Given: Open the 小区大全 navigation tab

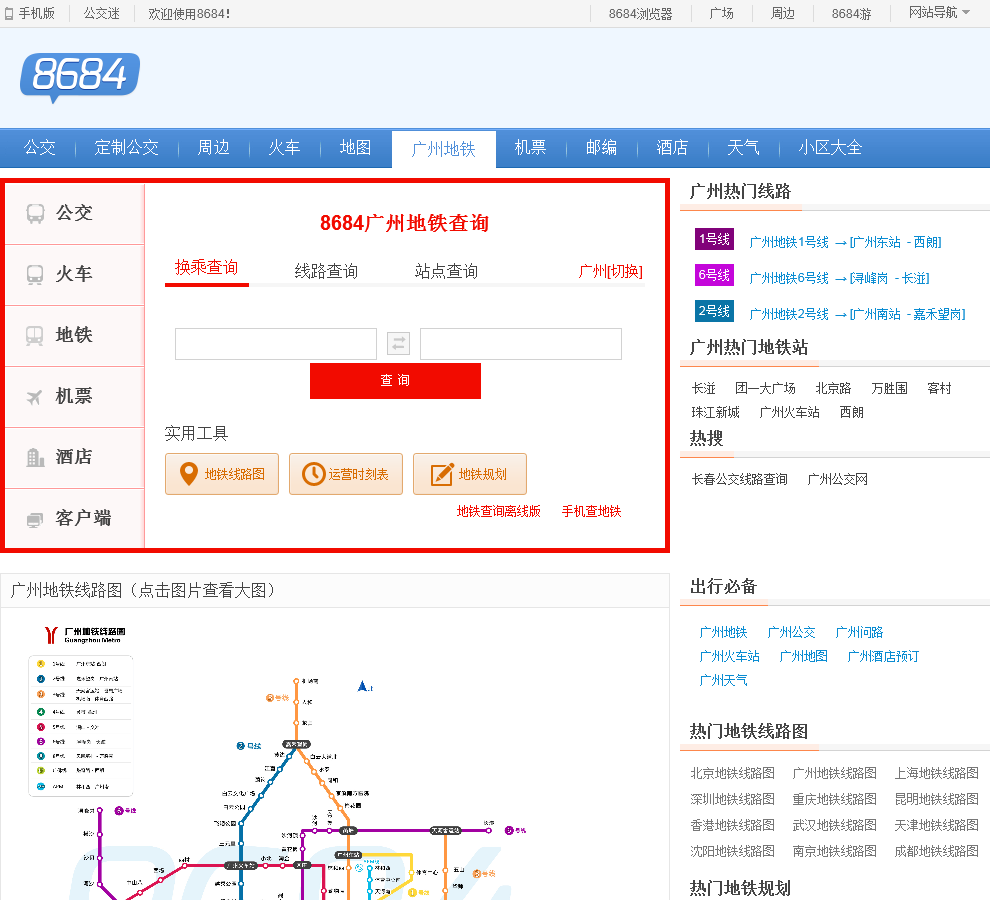Looking at the screenshot, I should tap(830, 148).
